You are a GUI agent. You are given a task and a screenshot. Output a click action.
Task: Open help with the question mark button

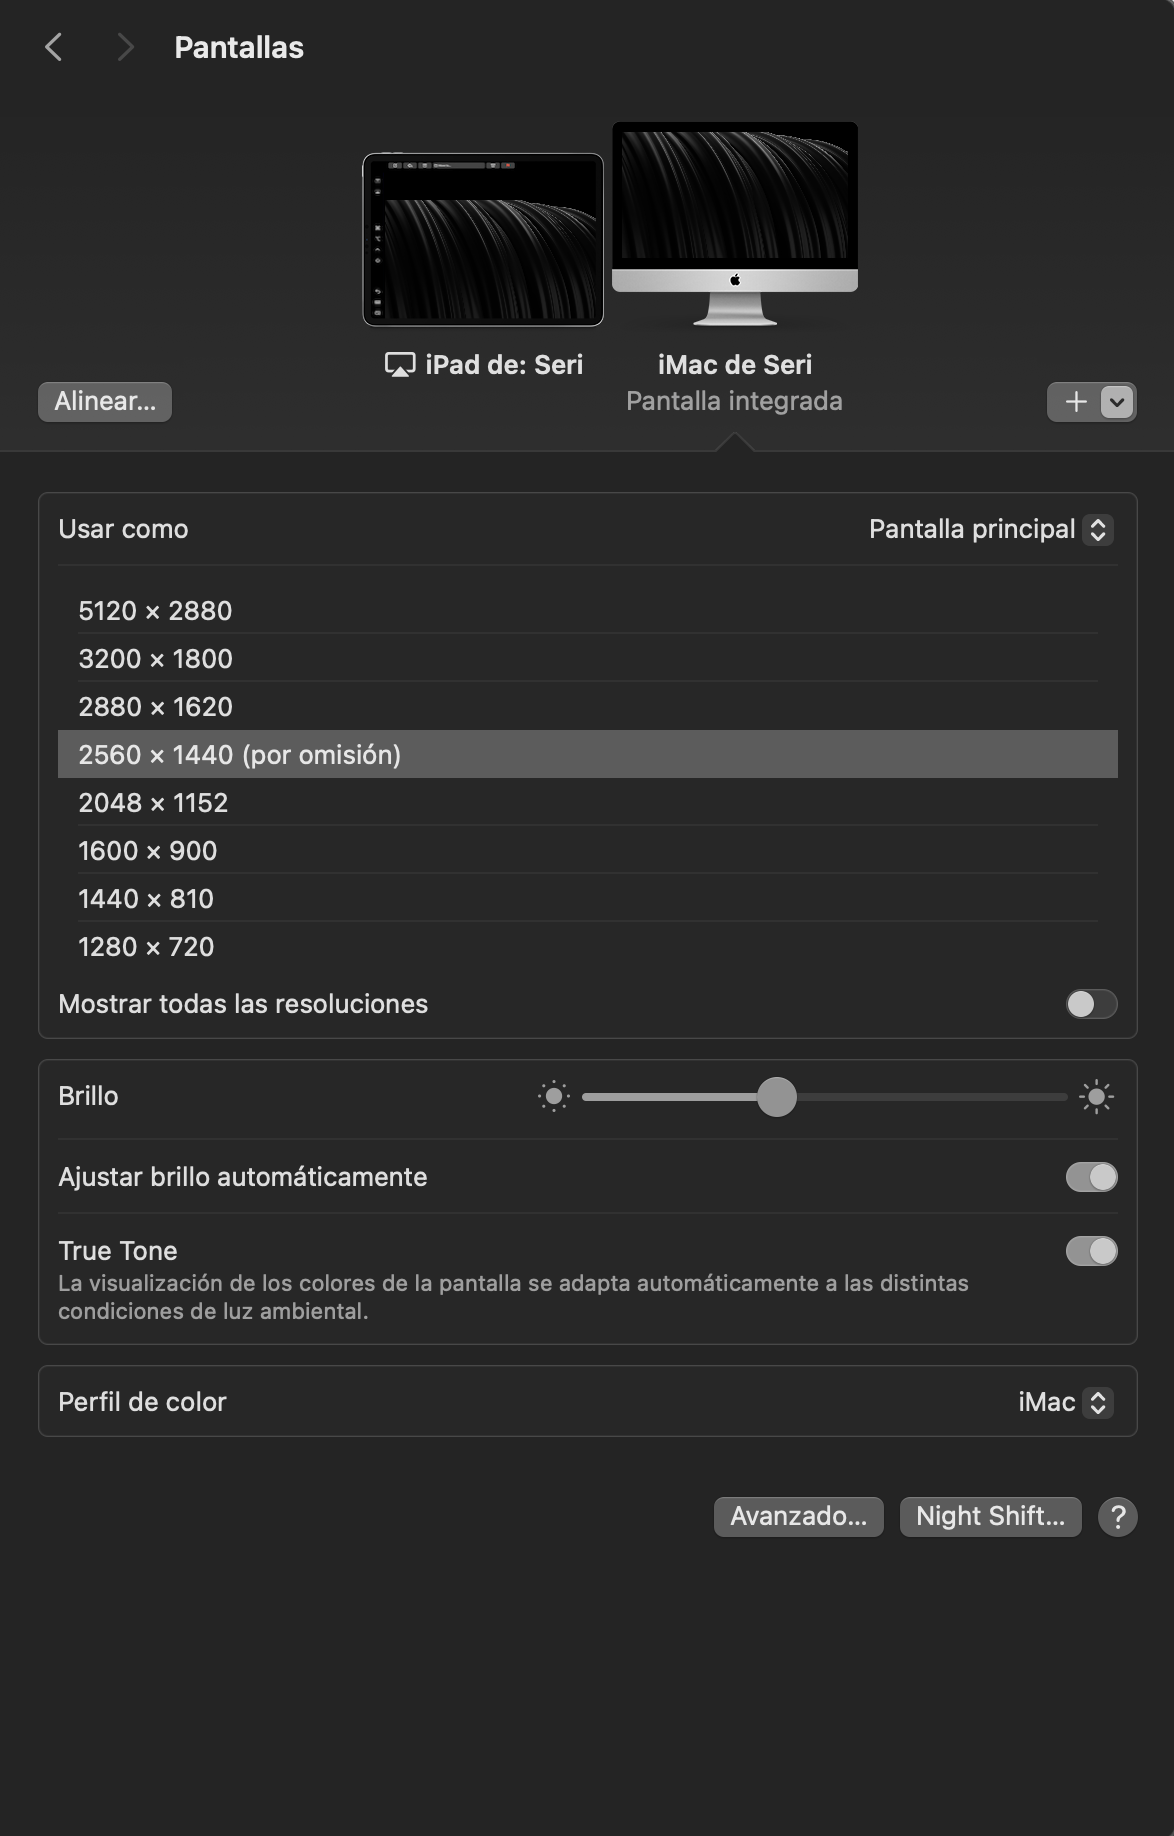tap(1118, 1517)
